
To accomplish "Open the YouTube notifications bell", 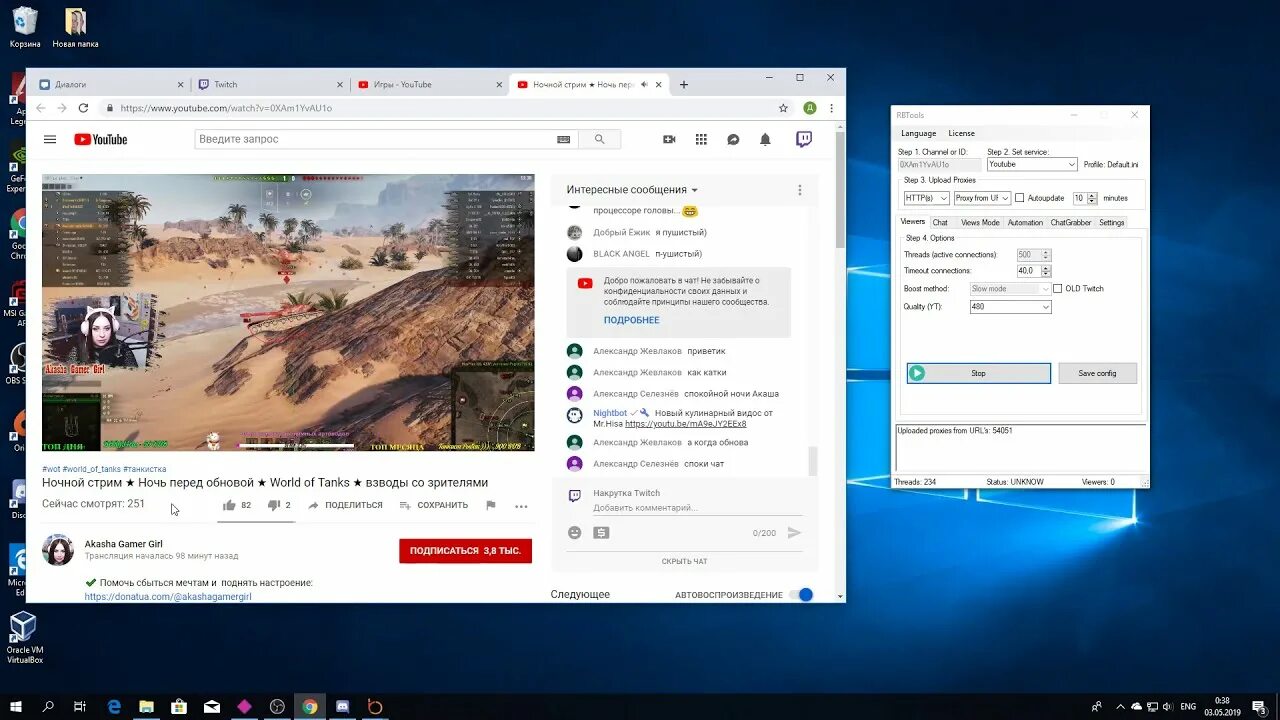I will pos(765,139).
